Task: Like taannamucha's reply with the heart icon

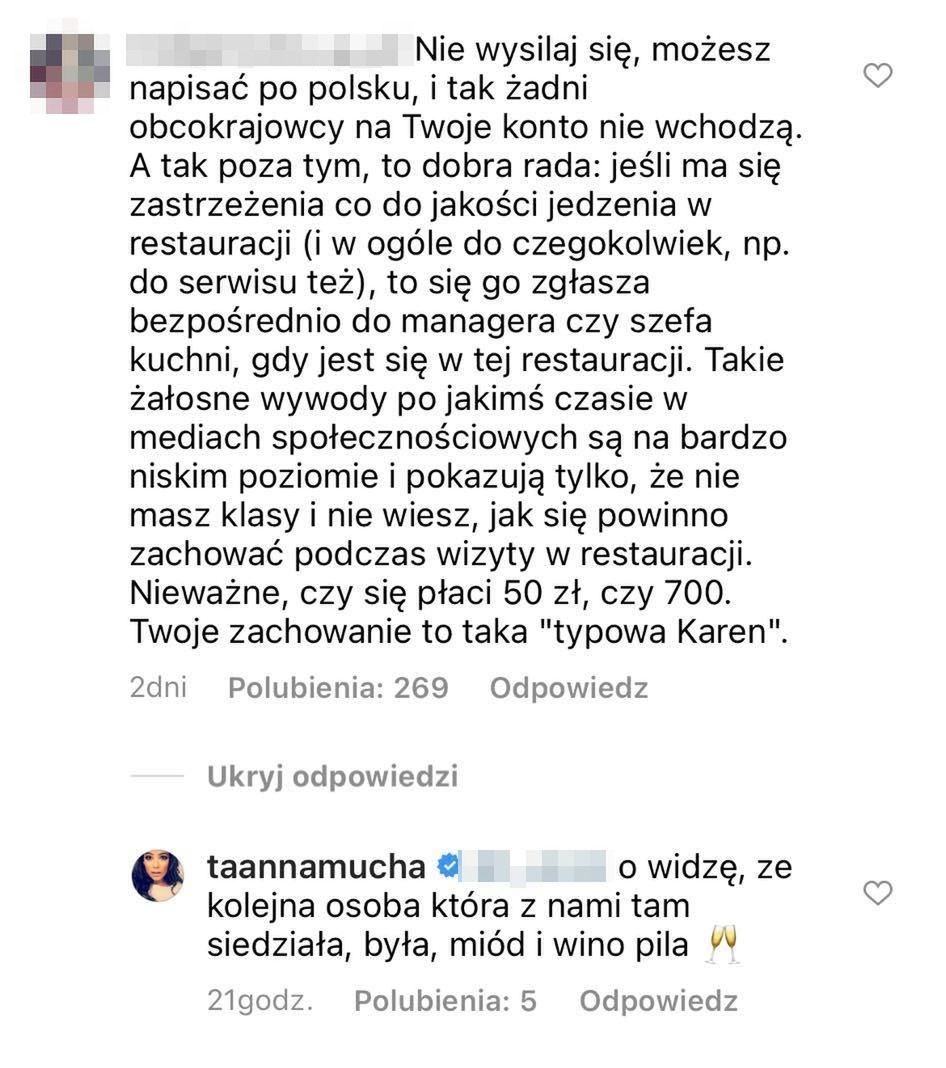Action: click(x=877, y=892)
